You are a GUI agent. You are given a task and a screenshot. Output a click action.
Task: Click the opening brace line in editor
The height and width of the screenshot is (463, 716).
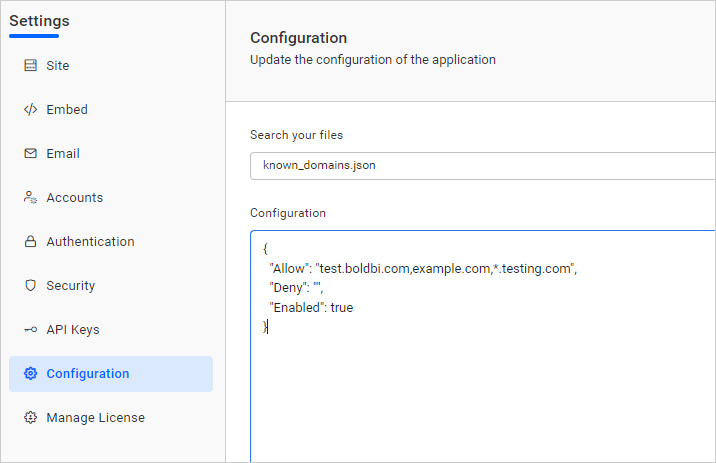(265, 249)
